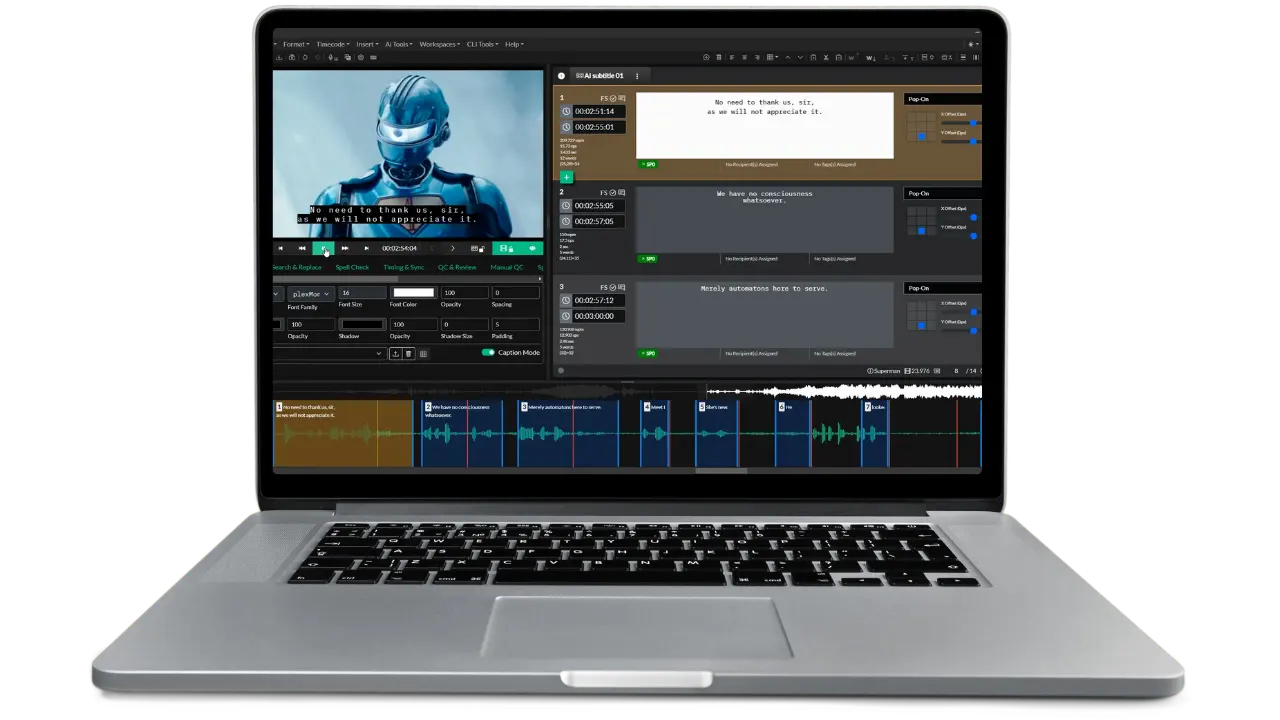This screenshot has width=1280, height=720.
Task: Open the plexMor Font Family dropdown
Action: 311,294
